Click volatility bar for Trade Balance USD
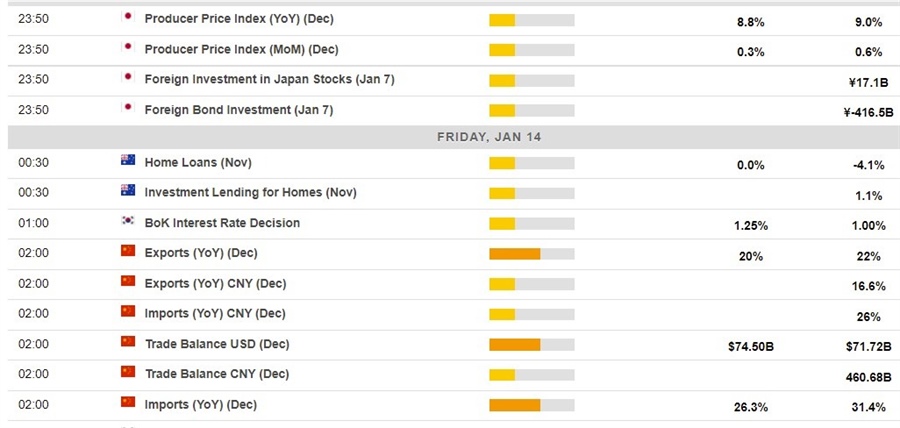The height and width of the screenshot is (428, 900). (531, 345)
